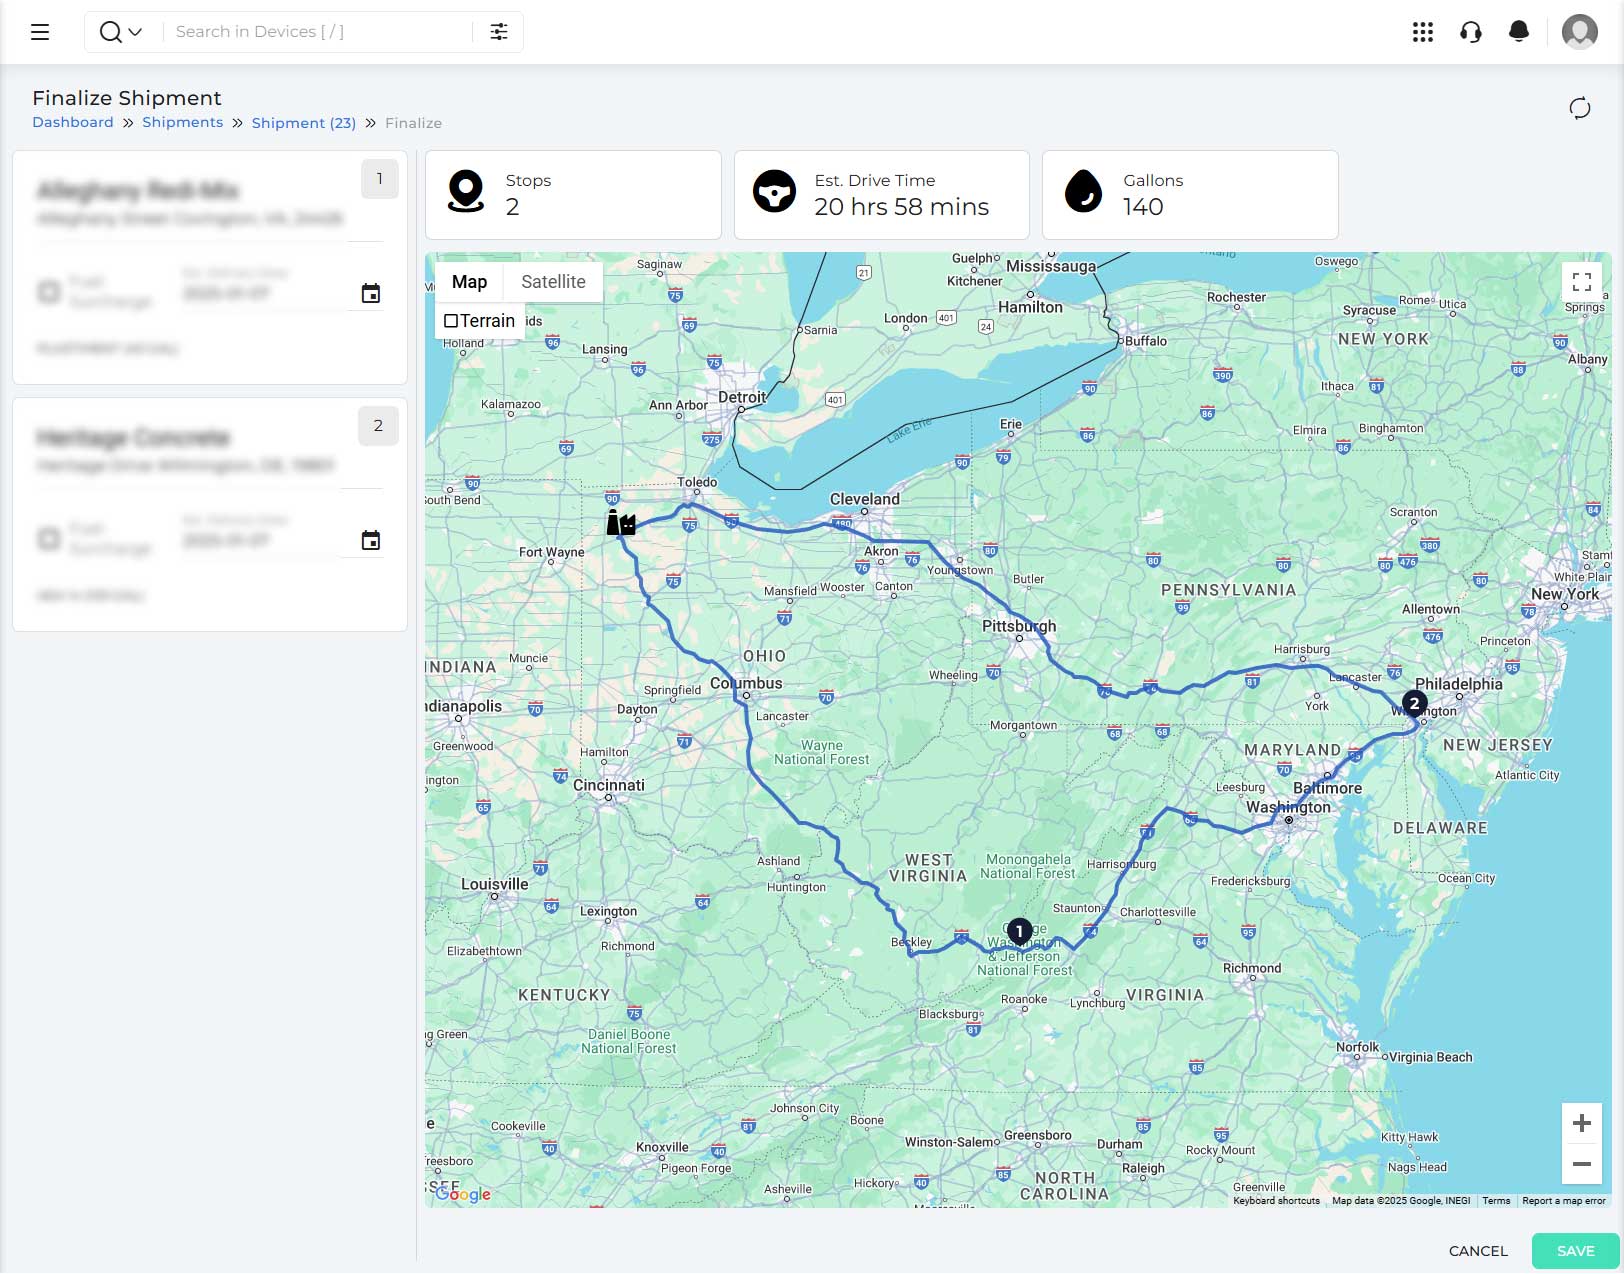This screenshot has width=1624, height=1274.
Task: Toggle fullscreen map view
Action: click(1581, 282)
